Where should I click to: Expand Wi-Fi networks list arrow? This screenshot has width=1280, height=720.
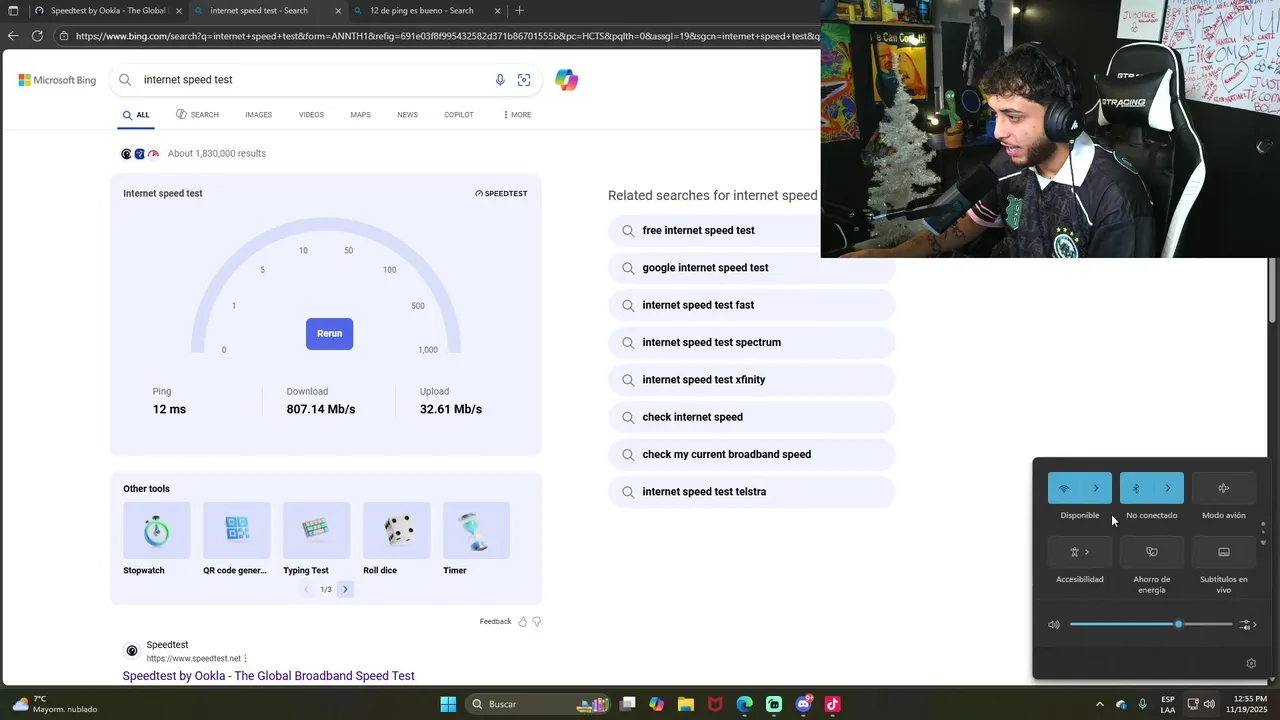pyautogui.click(x=1096, y=488)
